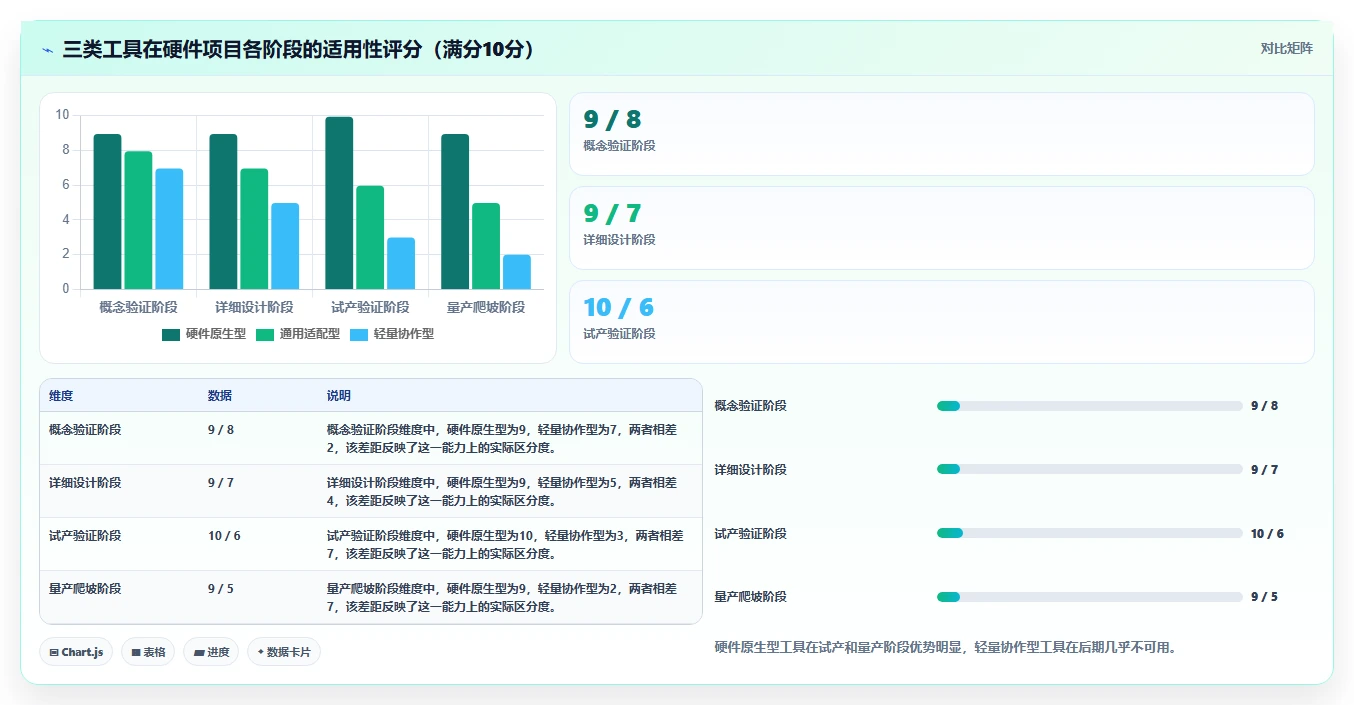Click the 10 / 6 value beside the progress bar
This screenshot has width=1354, height=705.
[1267, 534]
